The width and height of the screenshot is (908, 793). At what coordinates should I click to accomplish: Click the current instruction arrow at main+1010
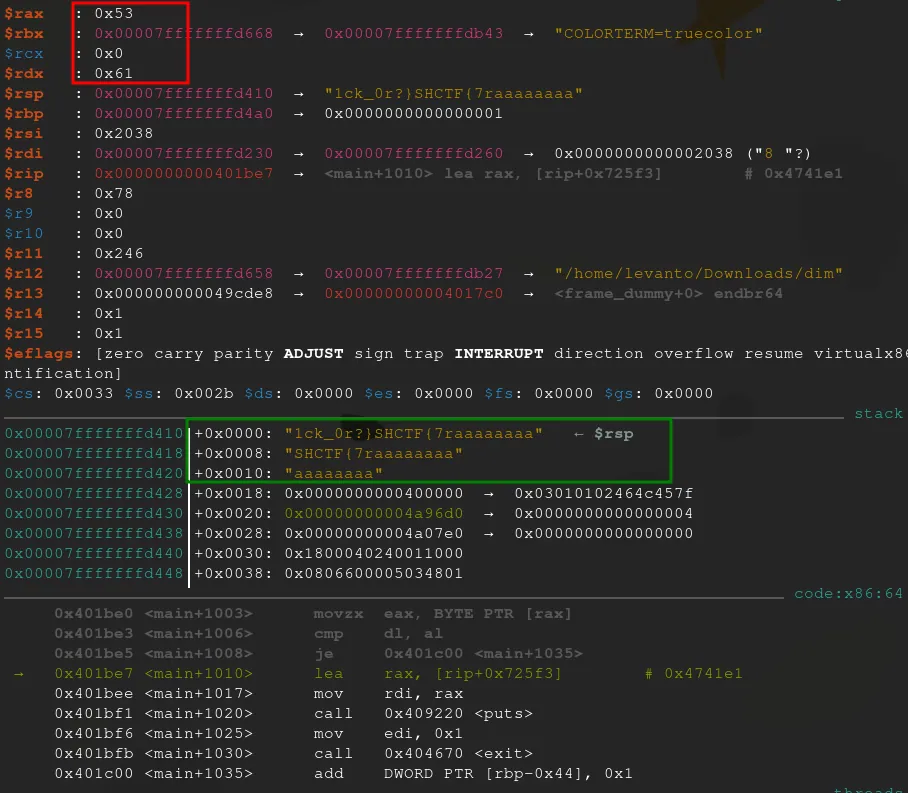[19, 674]
